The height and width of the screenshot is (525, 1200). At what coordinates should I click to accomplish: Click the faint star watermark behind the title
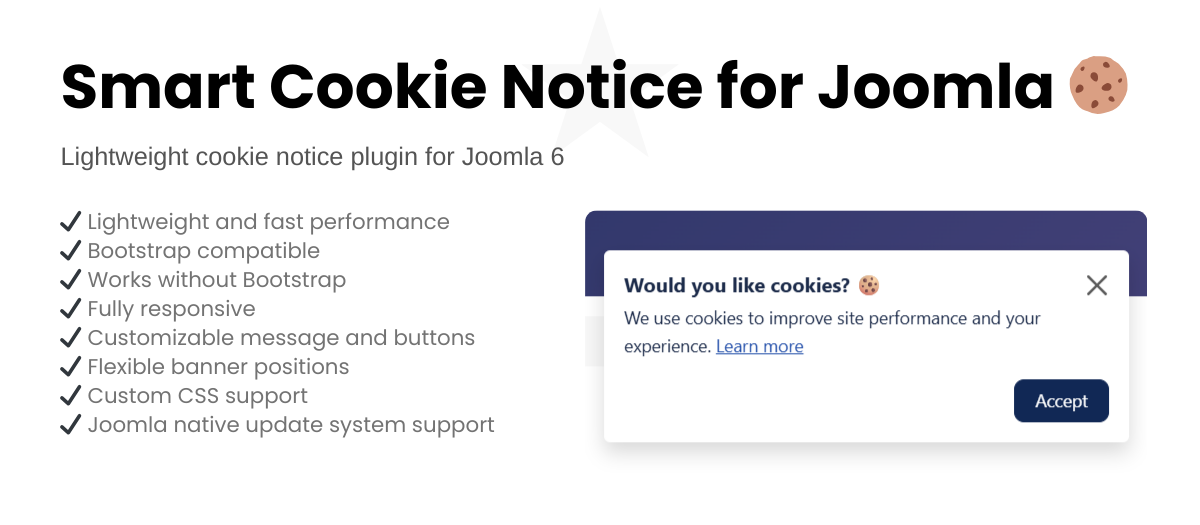click(600, 40)
